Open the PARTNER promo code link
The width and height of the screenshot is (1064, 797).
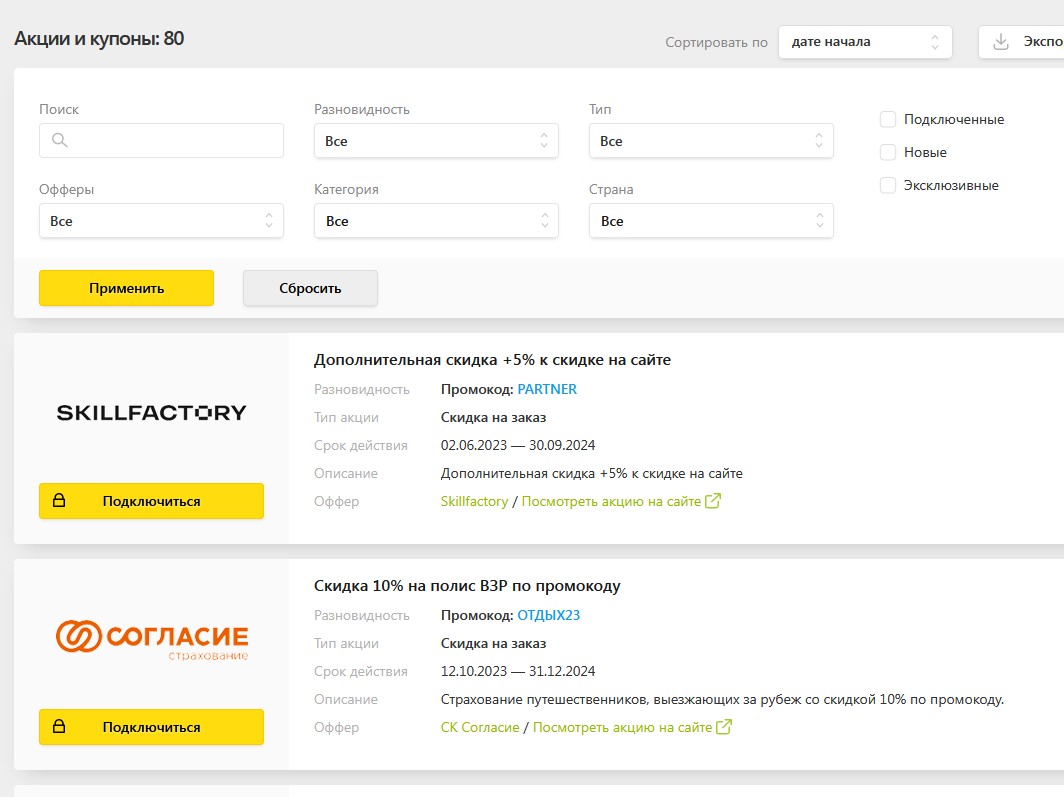click(547, 389)
